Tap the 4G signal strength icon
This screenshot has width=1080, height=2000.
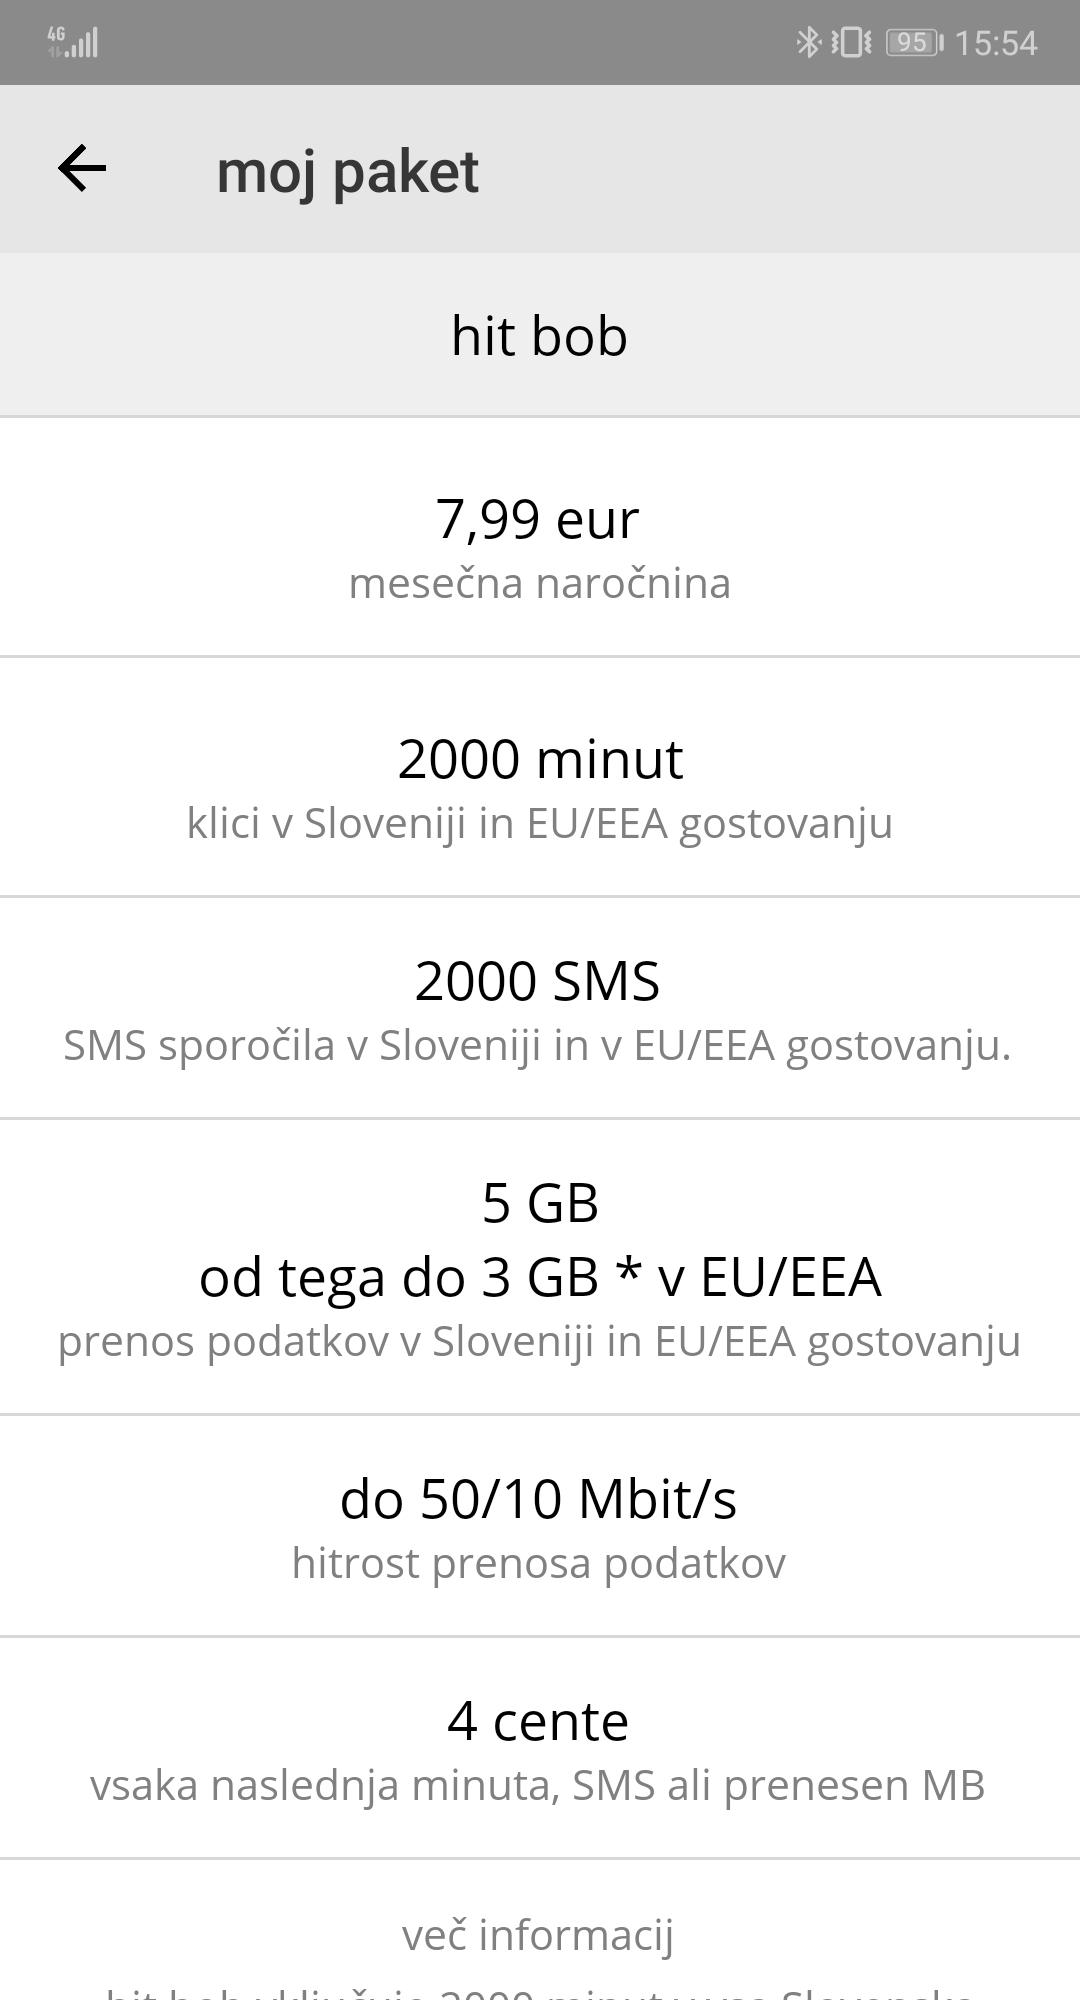tap(72, 42)
